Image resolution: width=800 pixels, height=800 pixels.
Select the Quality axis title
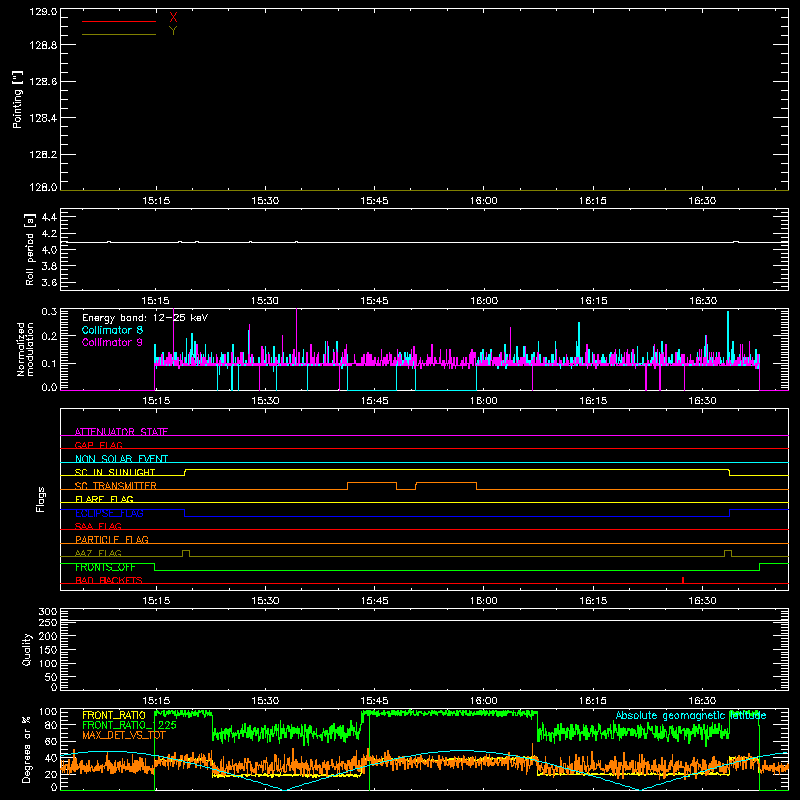click(27, 649)
